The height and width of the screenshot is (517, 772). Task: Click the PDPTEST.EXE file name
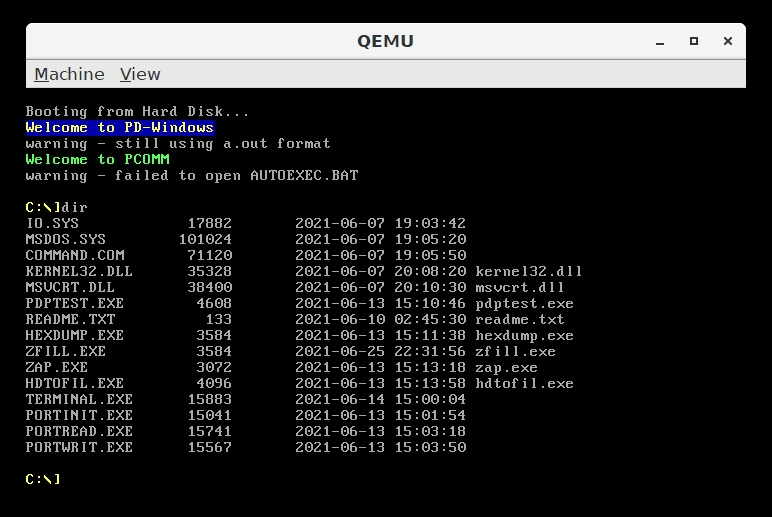pos(75,304)
